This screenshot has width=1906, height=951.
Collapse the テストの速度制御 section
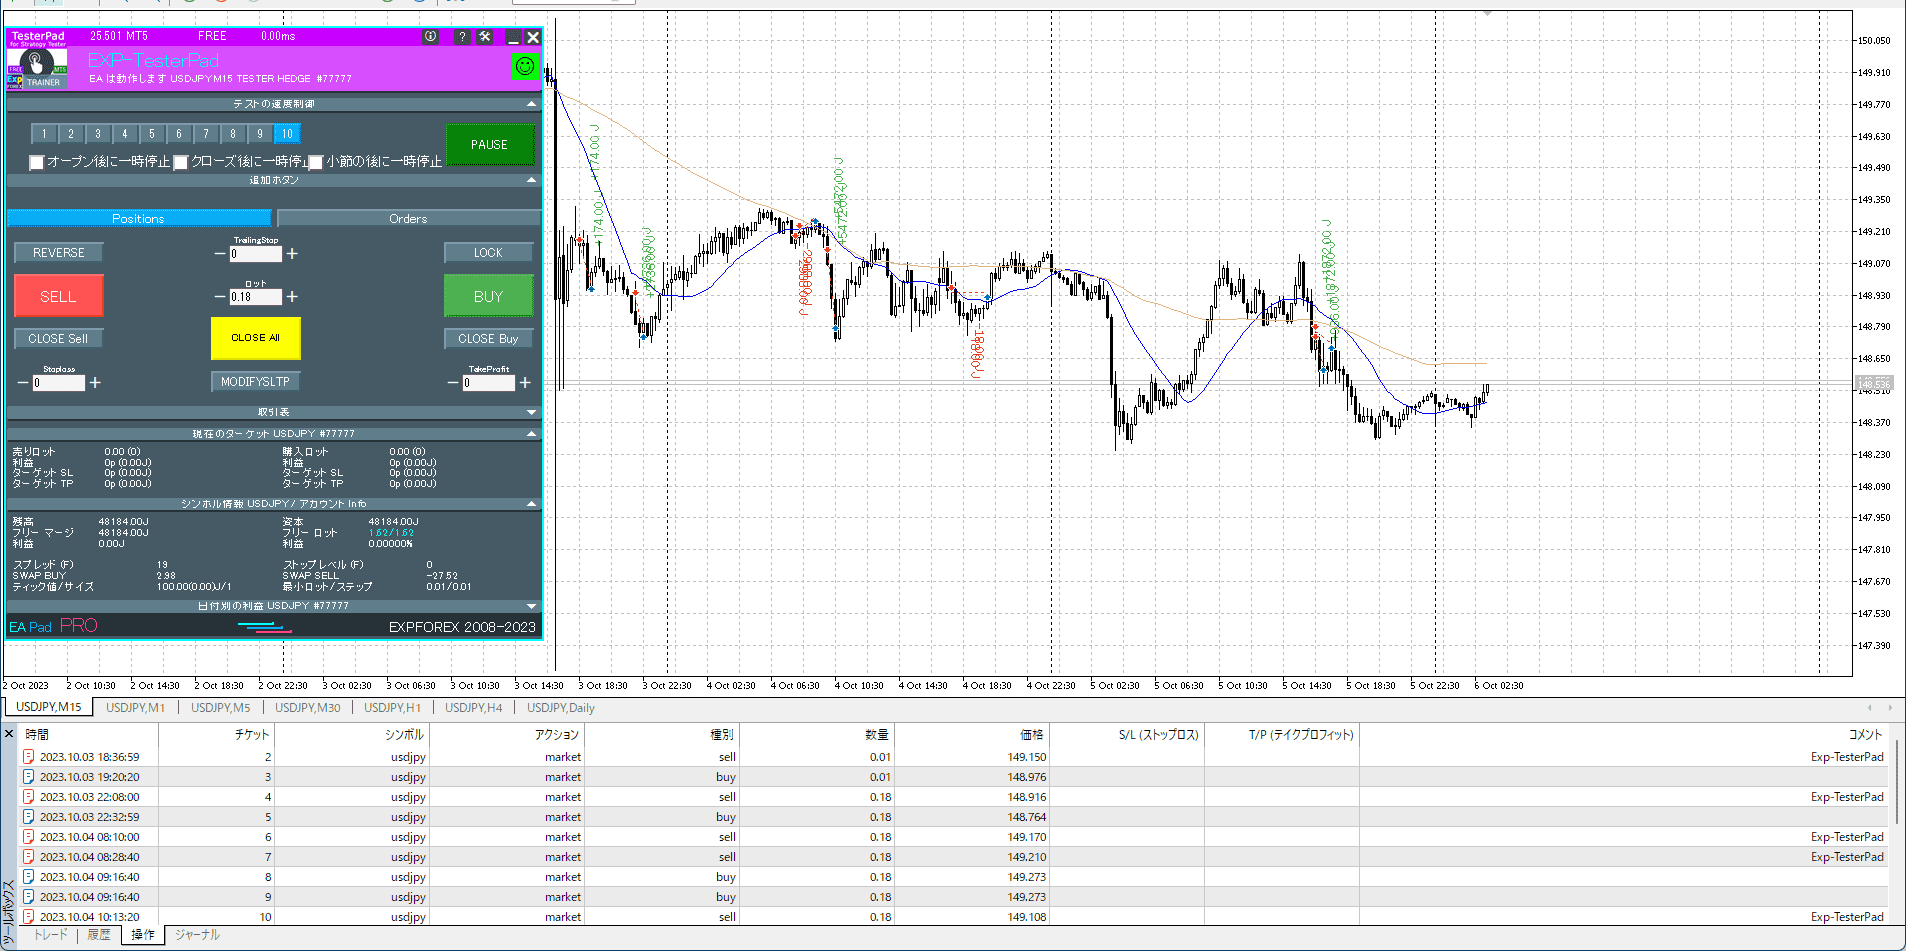point(531,104)
